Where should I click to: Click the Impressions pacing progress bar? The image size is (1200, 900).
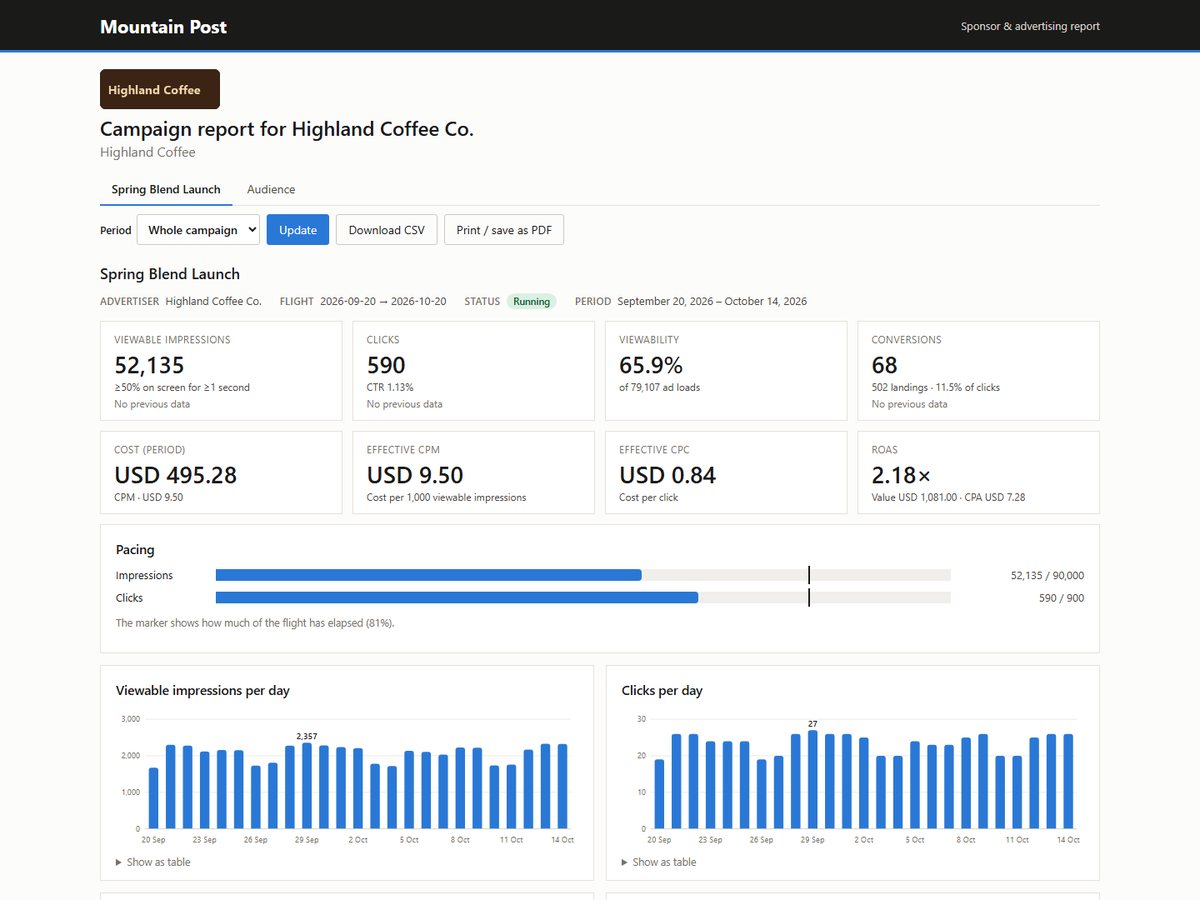583,575
